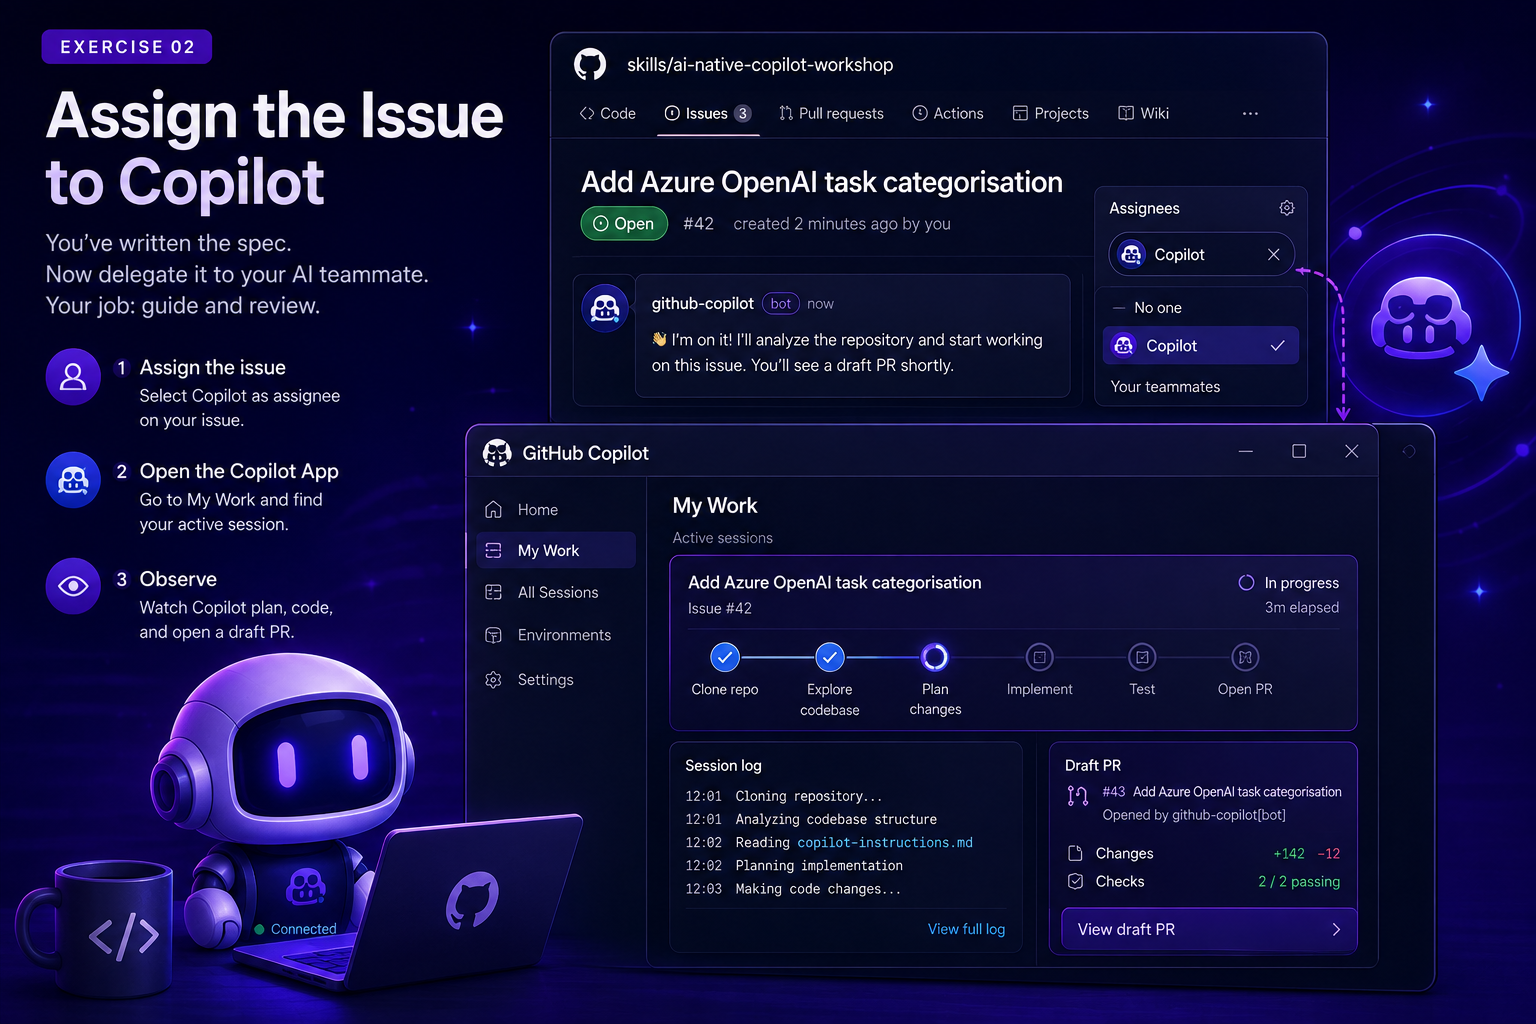Click the View draft PR button
The height and width of the screenshot is (1024, 1536).
1209,930
